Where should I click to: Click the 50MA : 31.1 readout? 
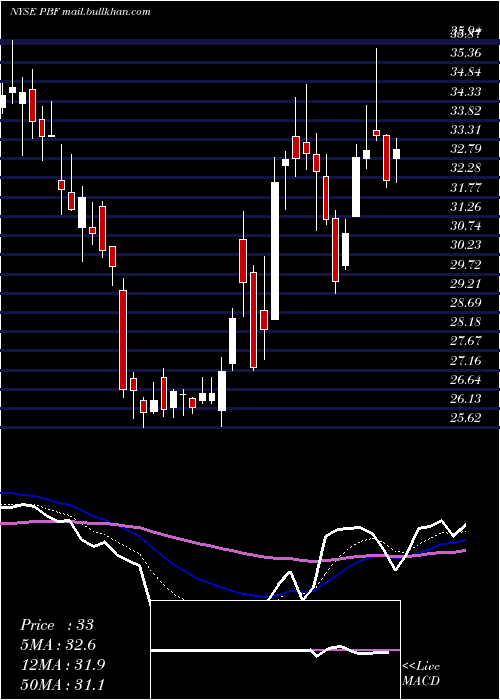tap(63, 684)
